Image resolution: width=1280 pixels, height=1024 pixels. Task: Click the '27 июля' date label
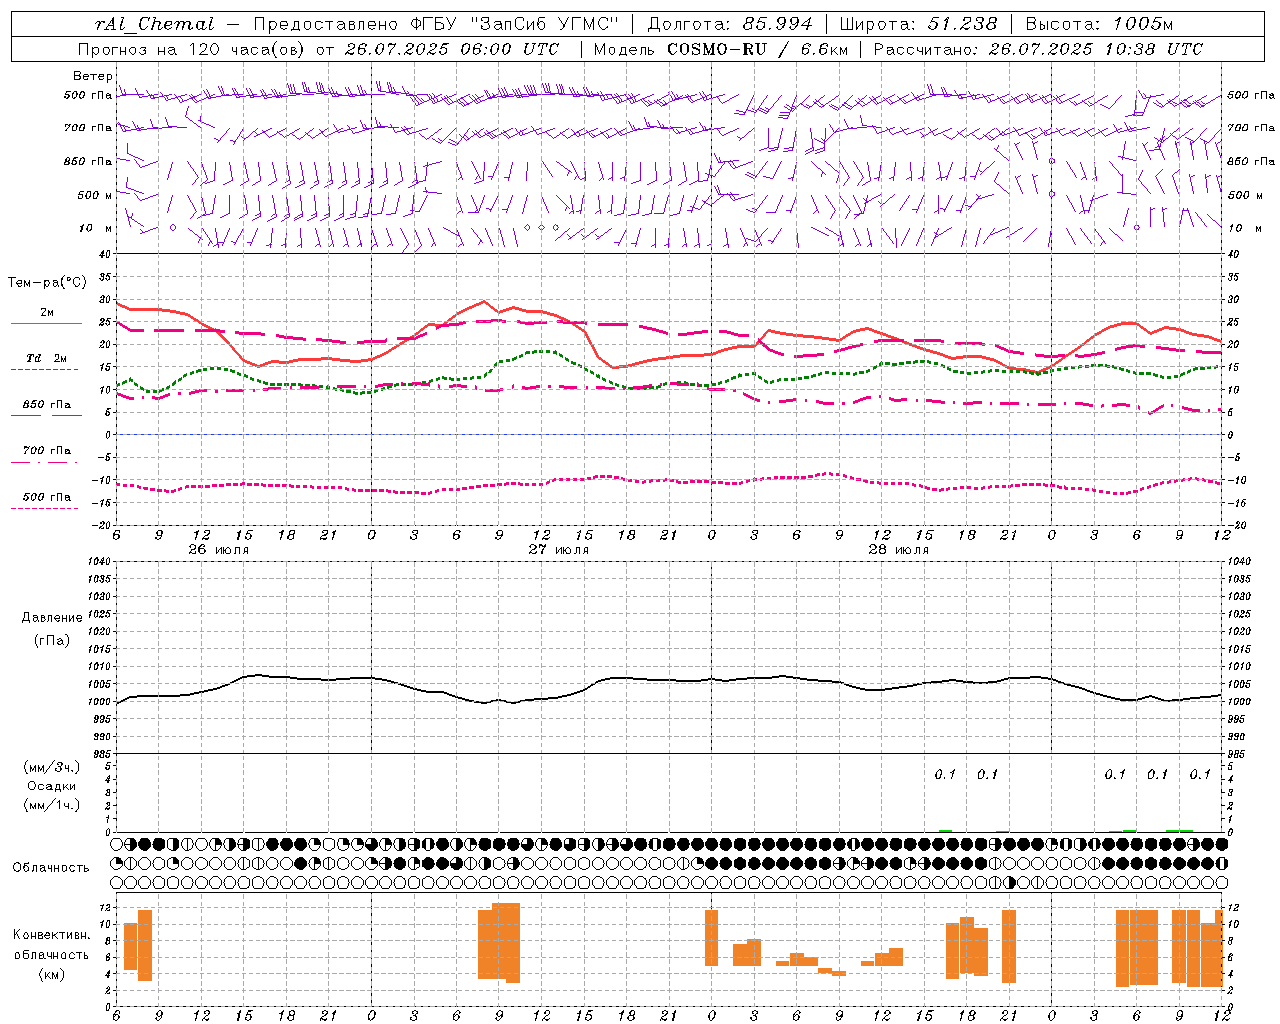(x=559, y=550)
